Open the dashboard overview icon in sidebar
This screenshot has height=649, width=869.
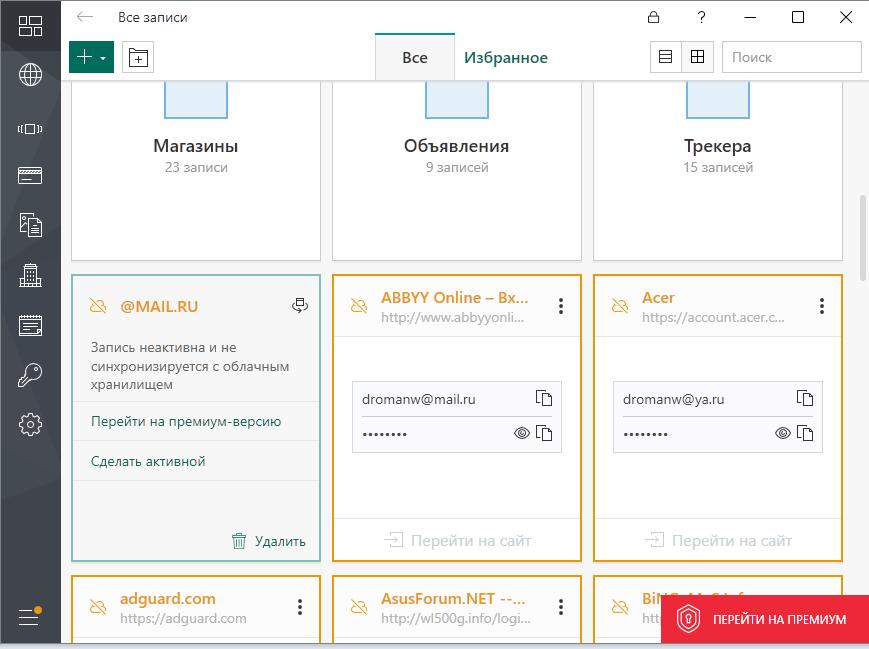point(30,25)
